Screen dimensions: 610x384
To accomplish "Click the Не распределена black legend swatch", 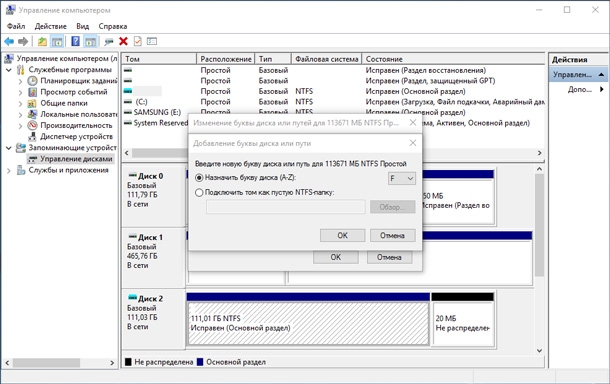I will click(x=128, y=362).
